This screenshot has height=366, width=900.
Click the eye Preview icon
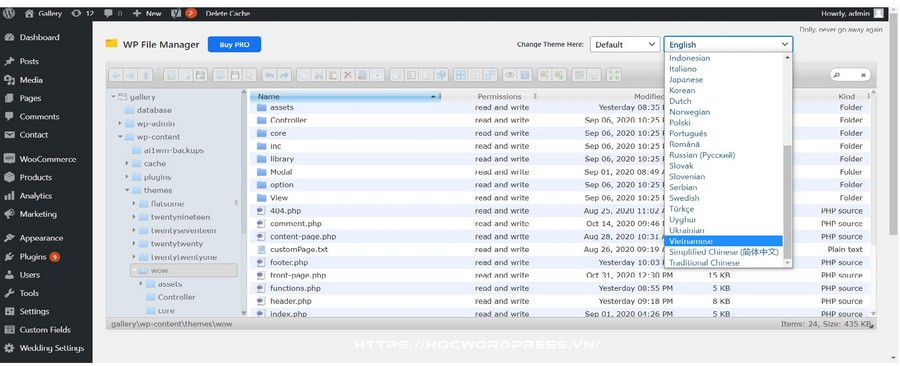(x=510, y=75)
